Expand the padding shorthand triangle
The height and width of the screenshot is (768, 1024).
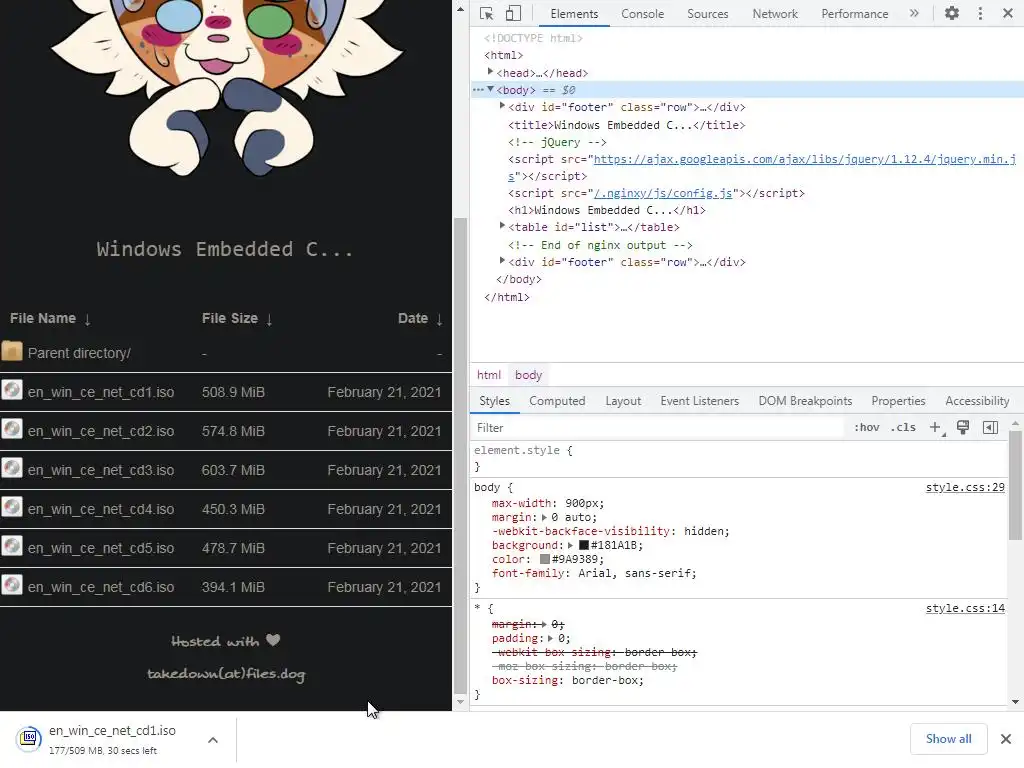tap(551, 638)
